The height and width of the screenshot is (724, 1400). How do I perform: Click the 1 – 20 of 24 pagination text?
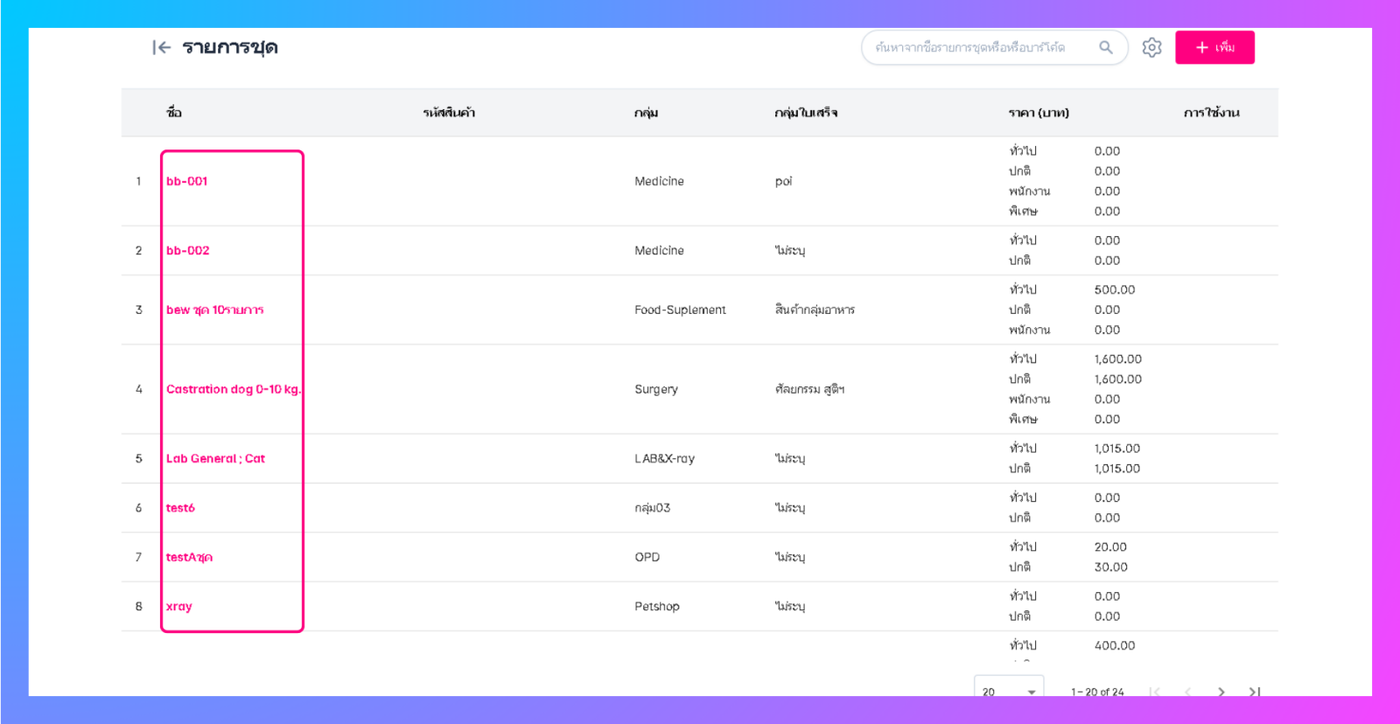tap(1097, 691)
